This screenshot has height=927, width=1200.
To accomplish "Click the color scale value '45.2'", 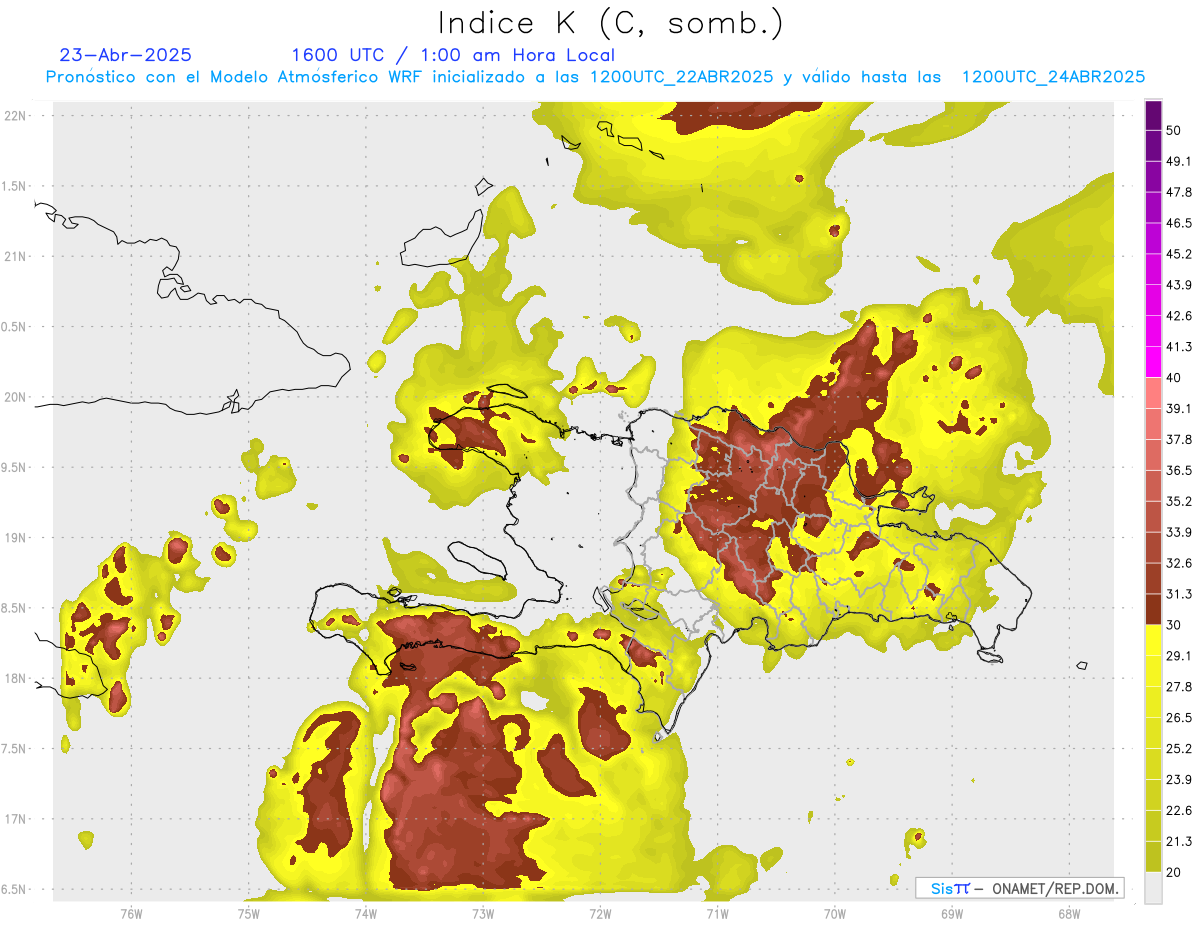I will coord(1179,254).
